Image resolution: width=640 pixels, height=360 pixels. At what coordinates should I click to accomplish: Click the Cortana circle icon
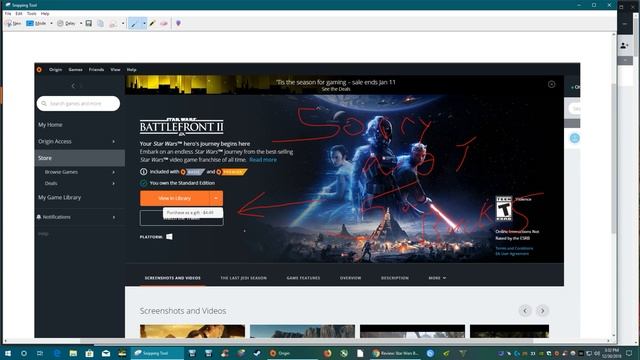click(x=24, y=353)
